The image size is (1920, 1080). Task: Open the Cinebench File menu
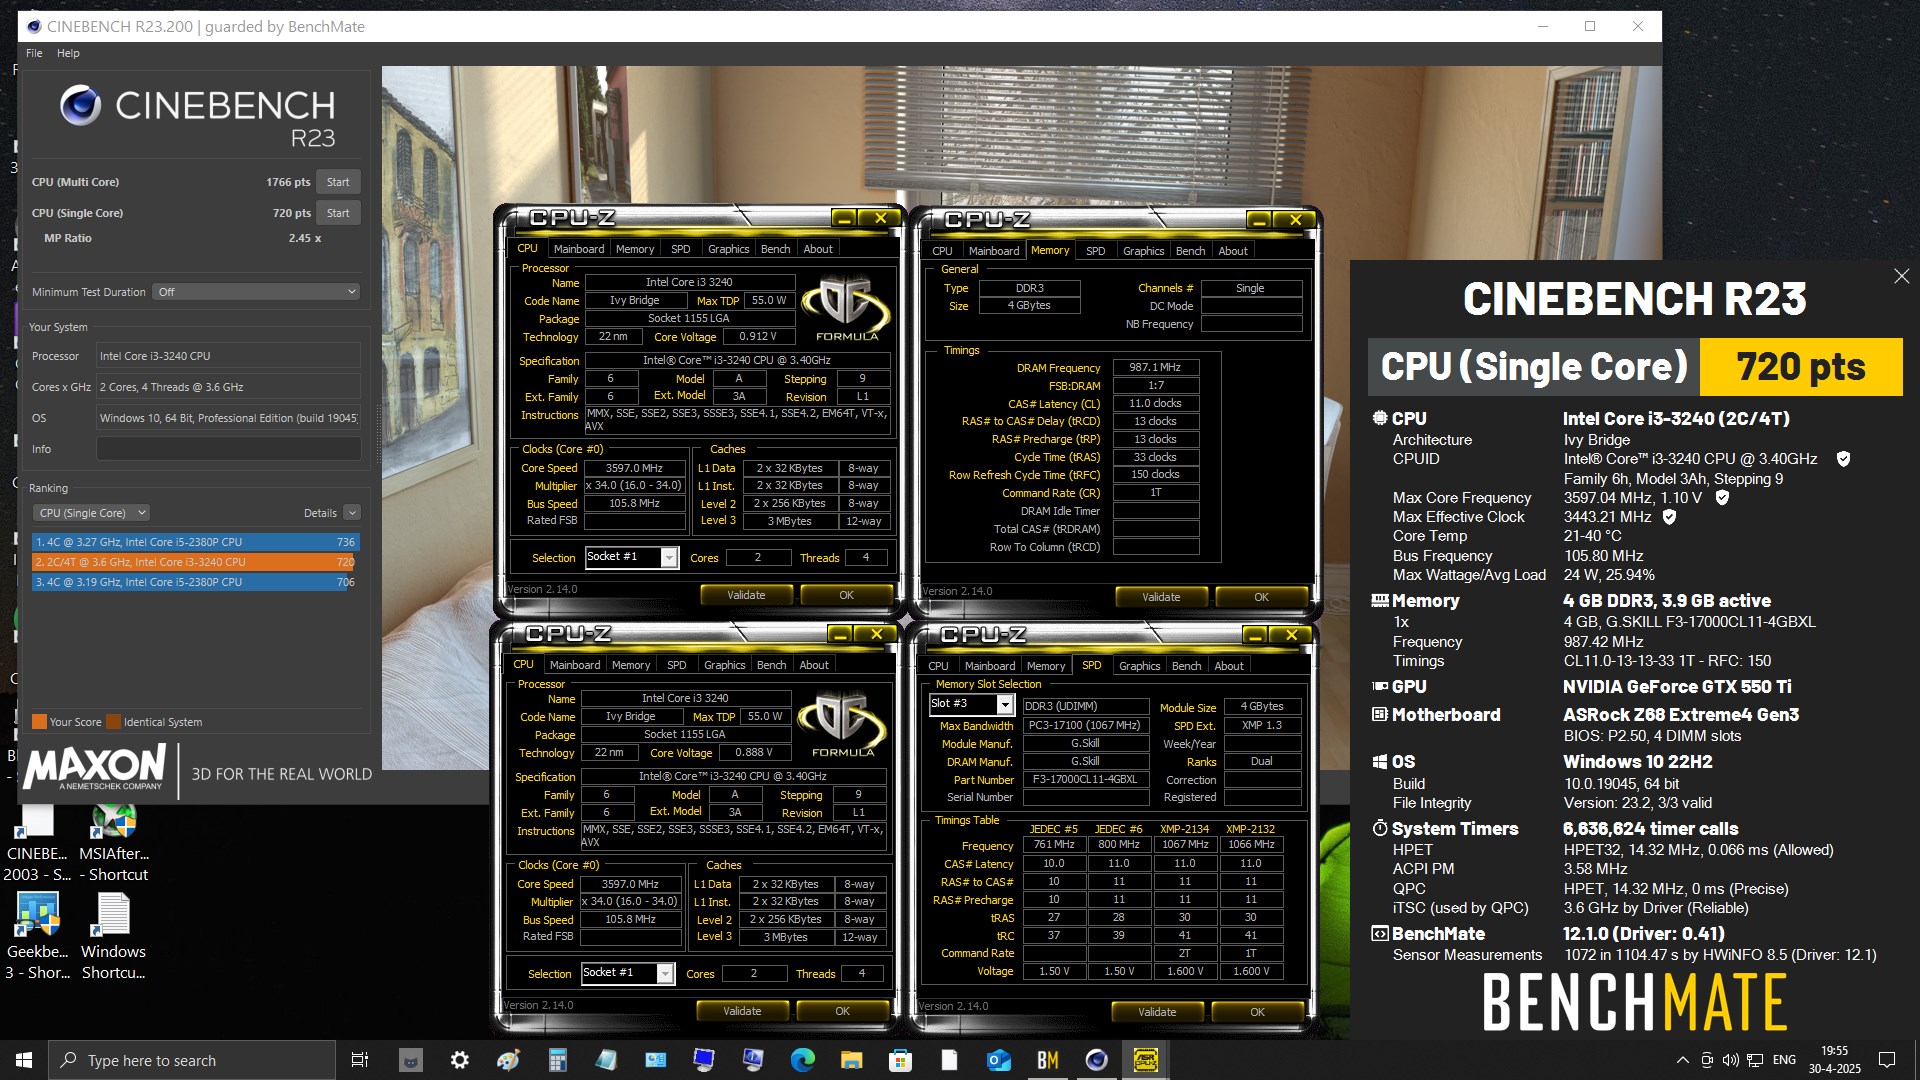point(34,53)
